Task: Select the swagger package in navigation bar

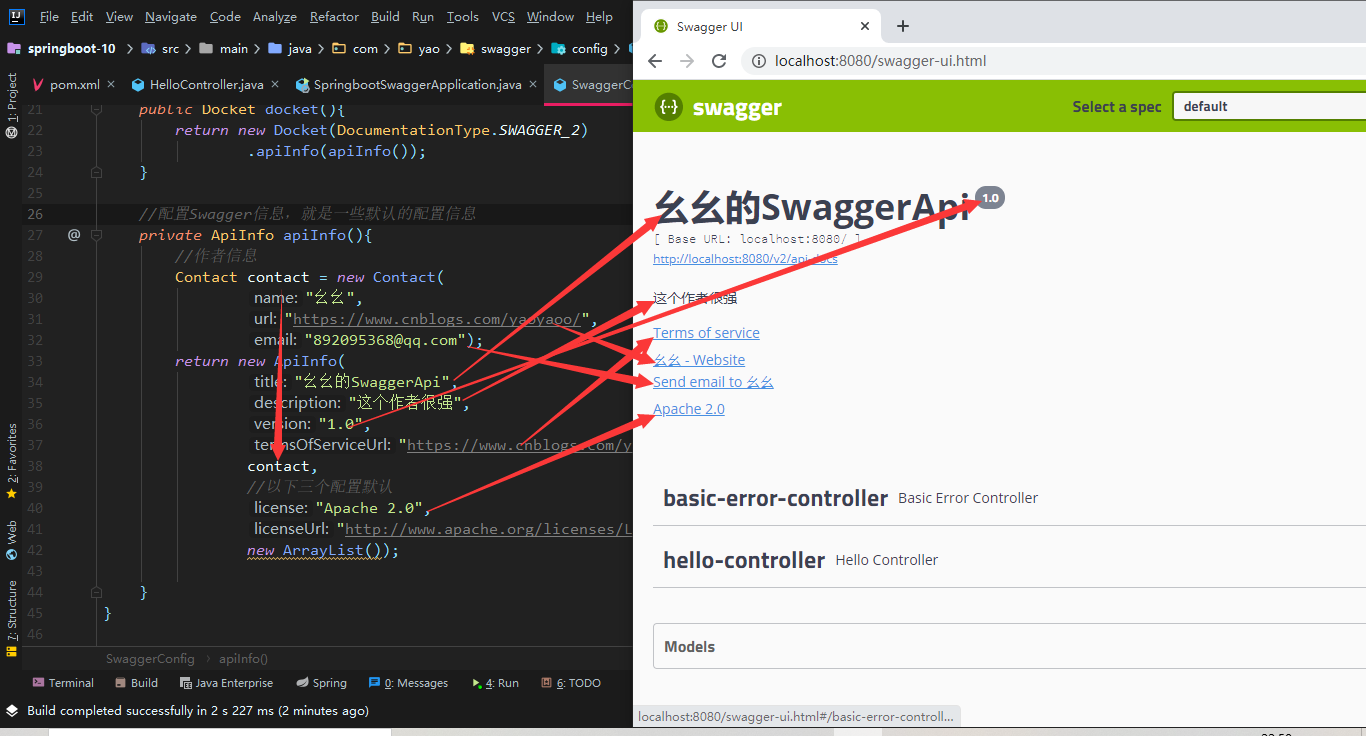Action: (495, 48)
